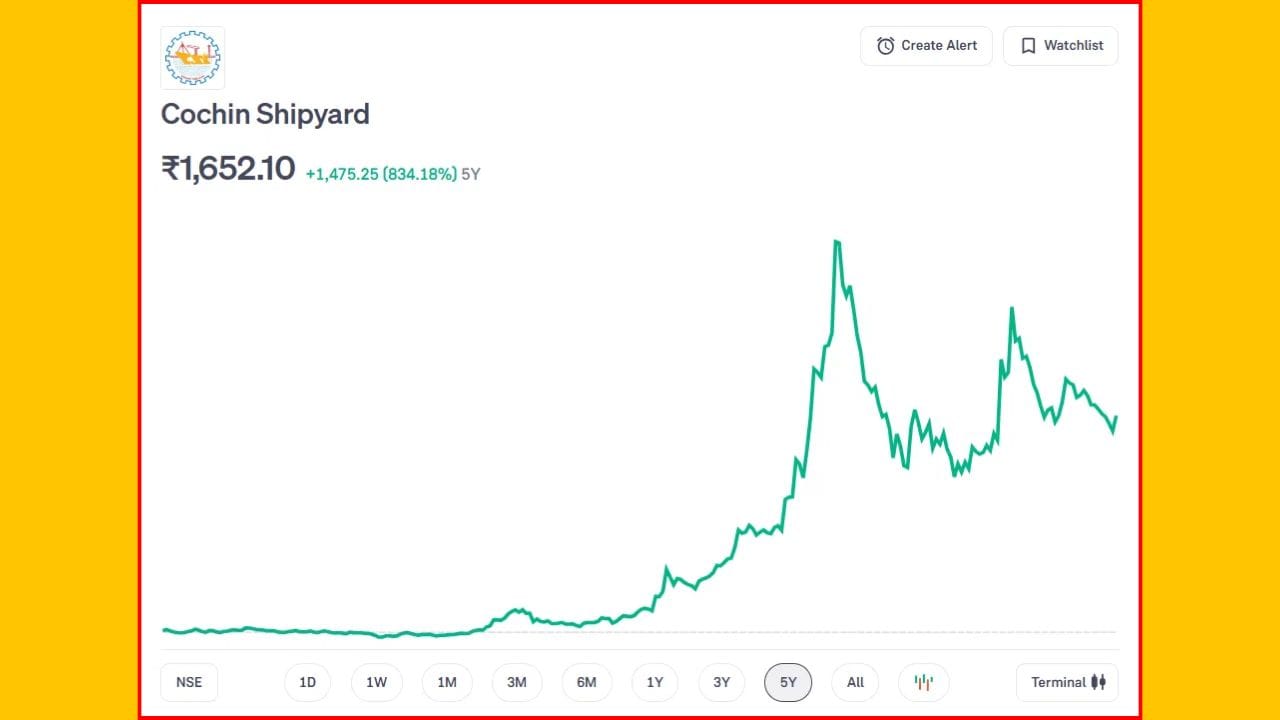
Task: Show the 6M price chart
Action: pos(587,683)
